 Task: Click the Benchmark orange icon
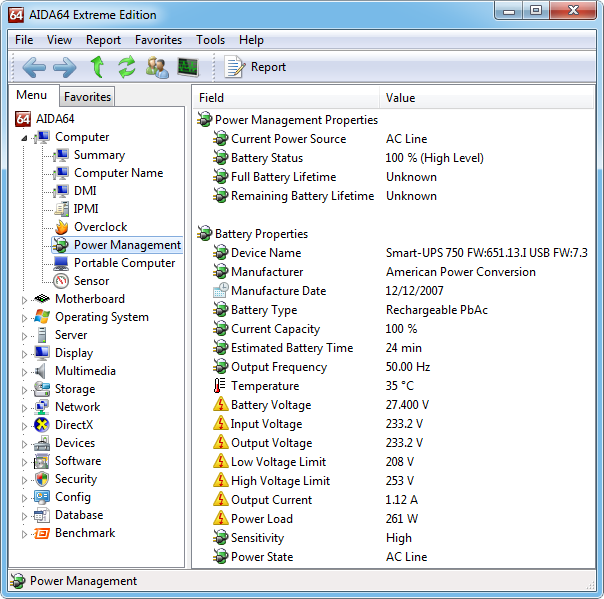pos(42,533)
